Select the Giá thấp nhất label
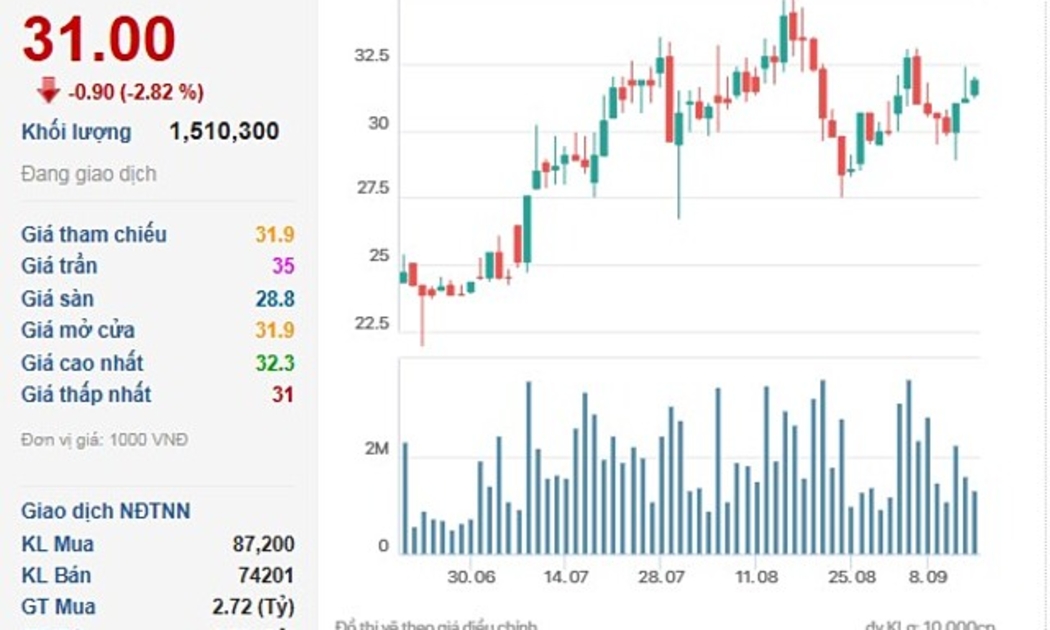 pos(86,395)
